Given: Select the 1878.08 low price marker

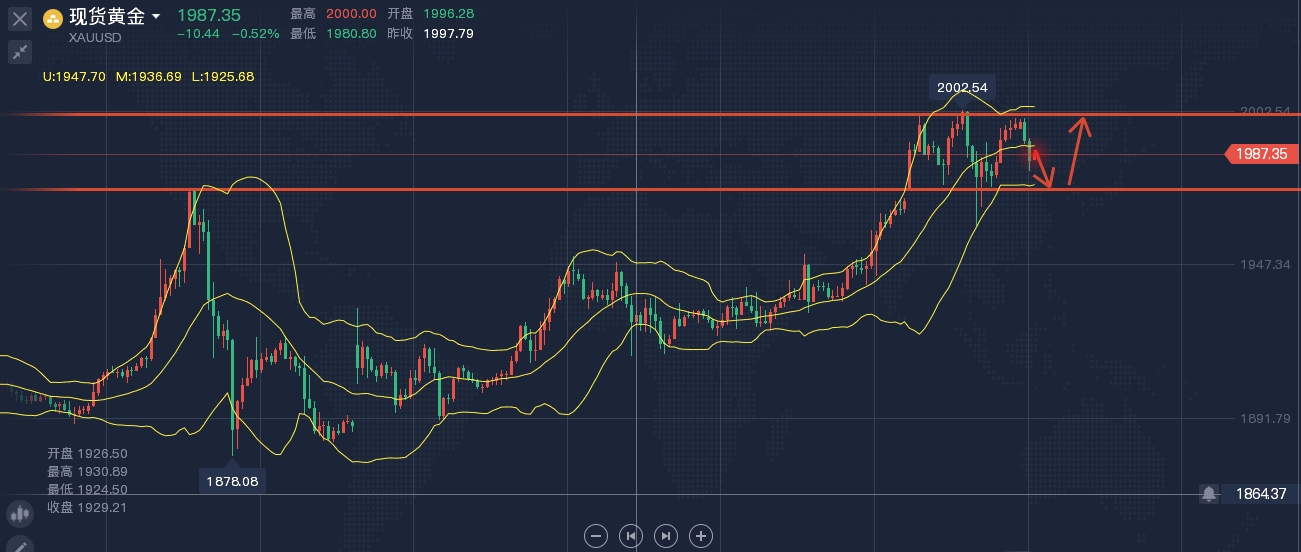Looking at the screenshot, I should tap(233, 480).
